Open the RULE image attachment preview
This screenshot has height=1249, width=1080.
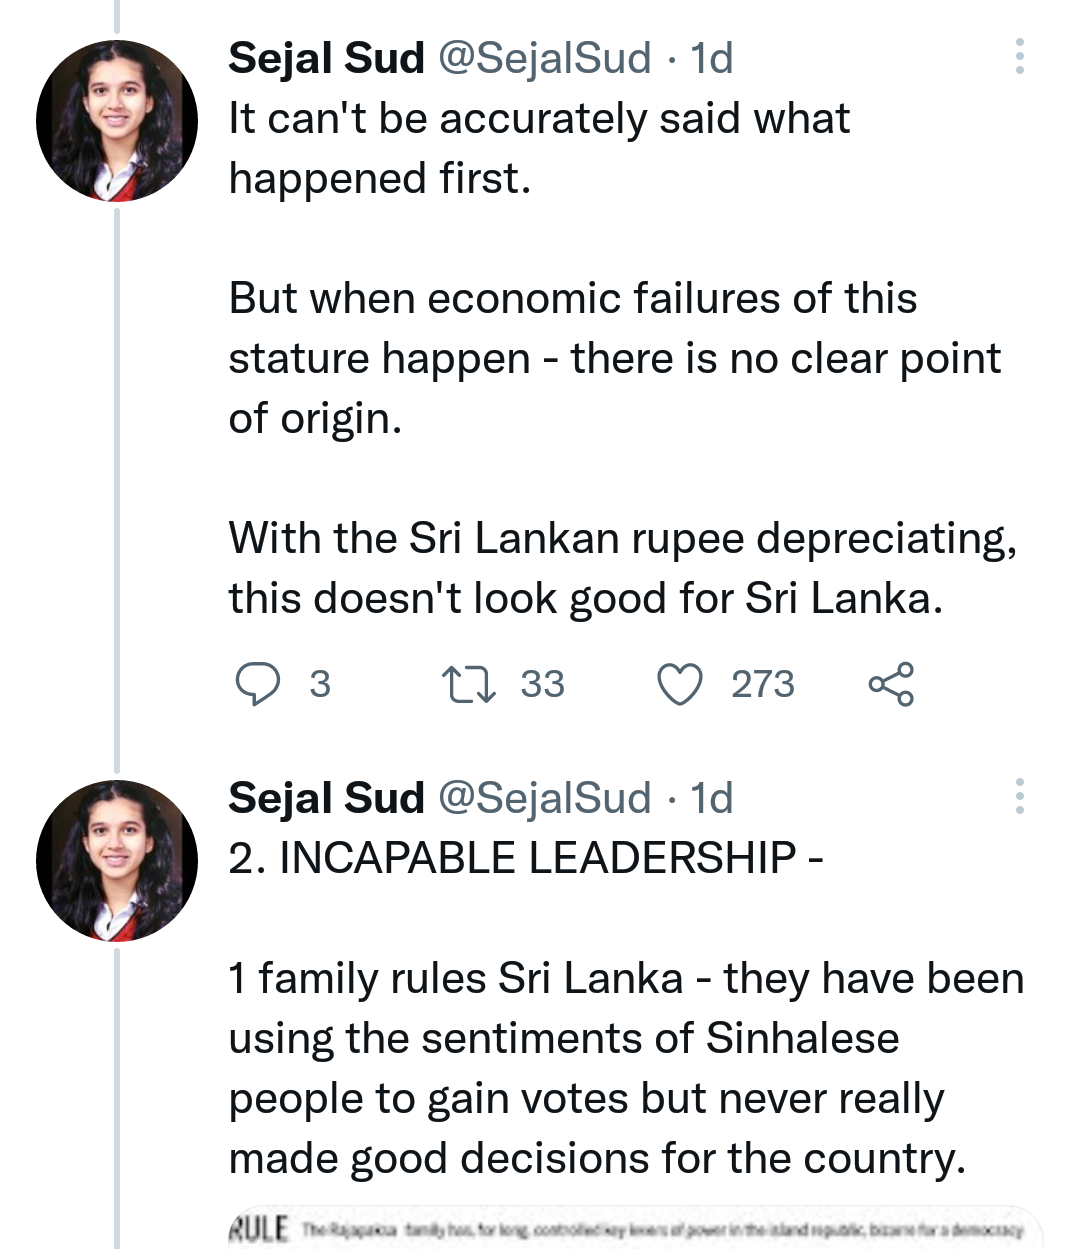point(635,1228)
